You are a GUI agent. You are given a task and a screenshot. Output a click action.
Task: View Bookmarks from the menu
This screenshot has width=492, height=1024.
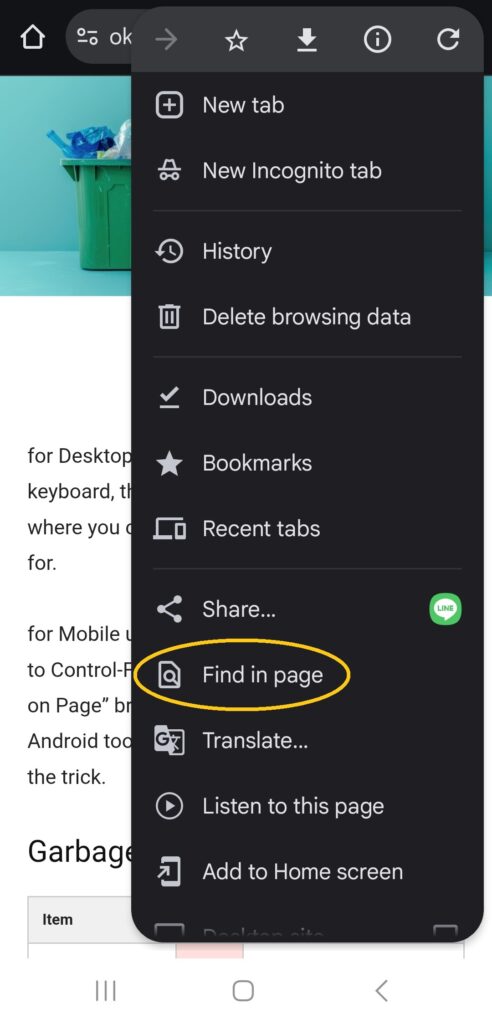pos(307,463)
